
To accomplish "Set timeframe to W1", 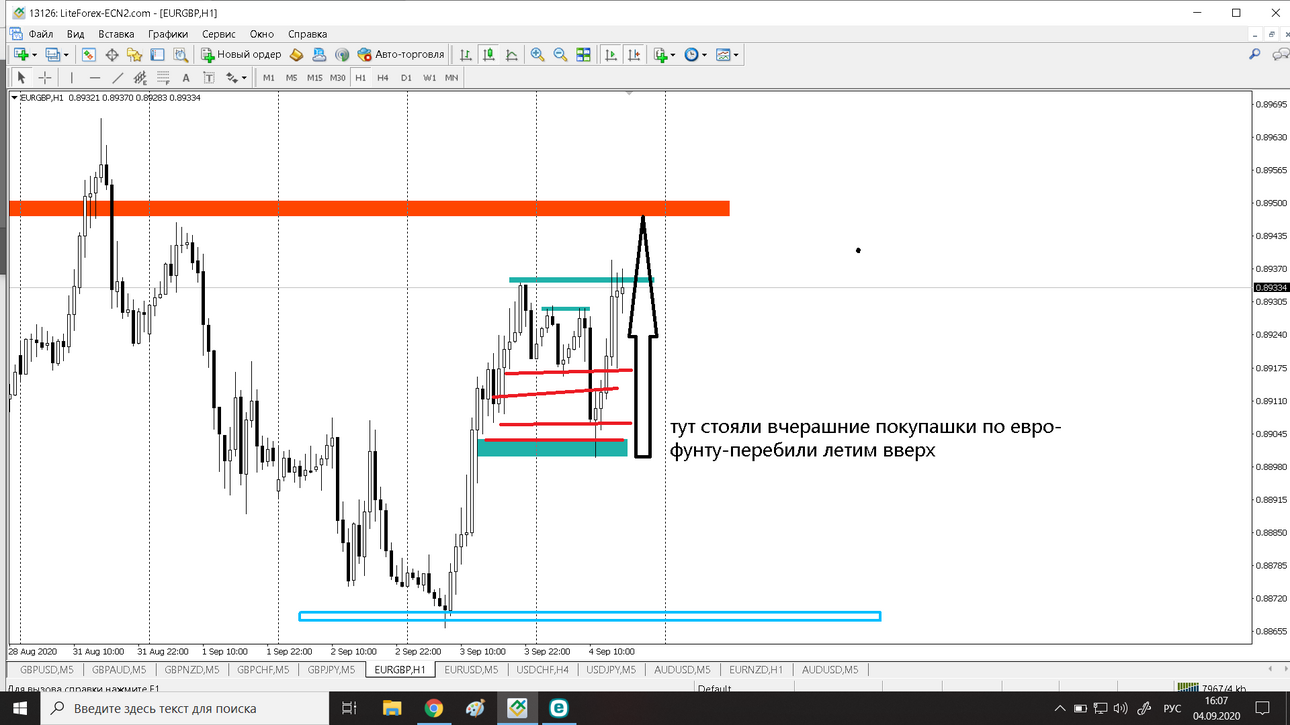I will [x=429, y=77].
